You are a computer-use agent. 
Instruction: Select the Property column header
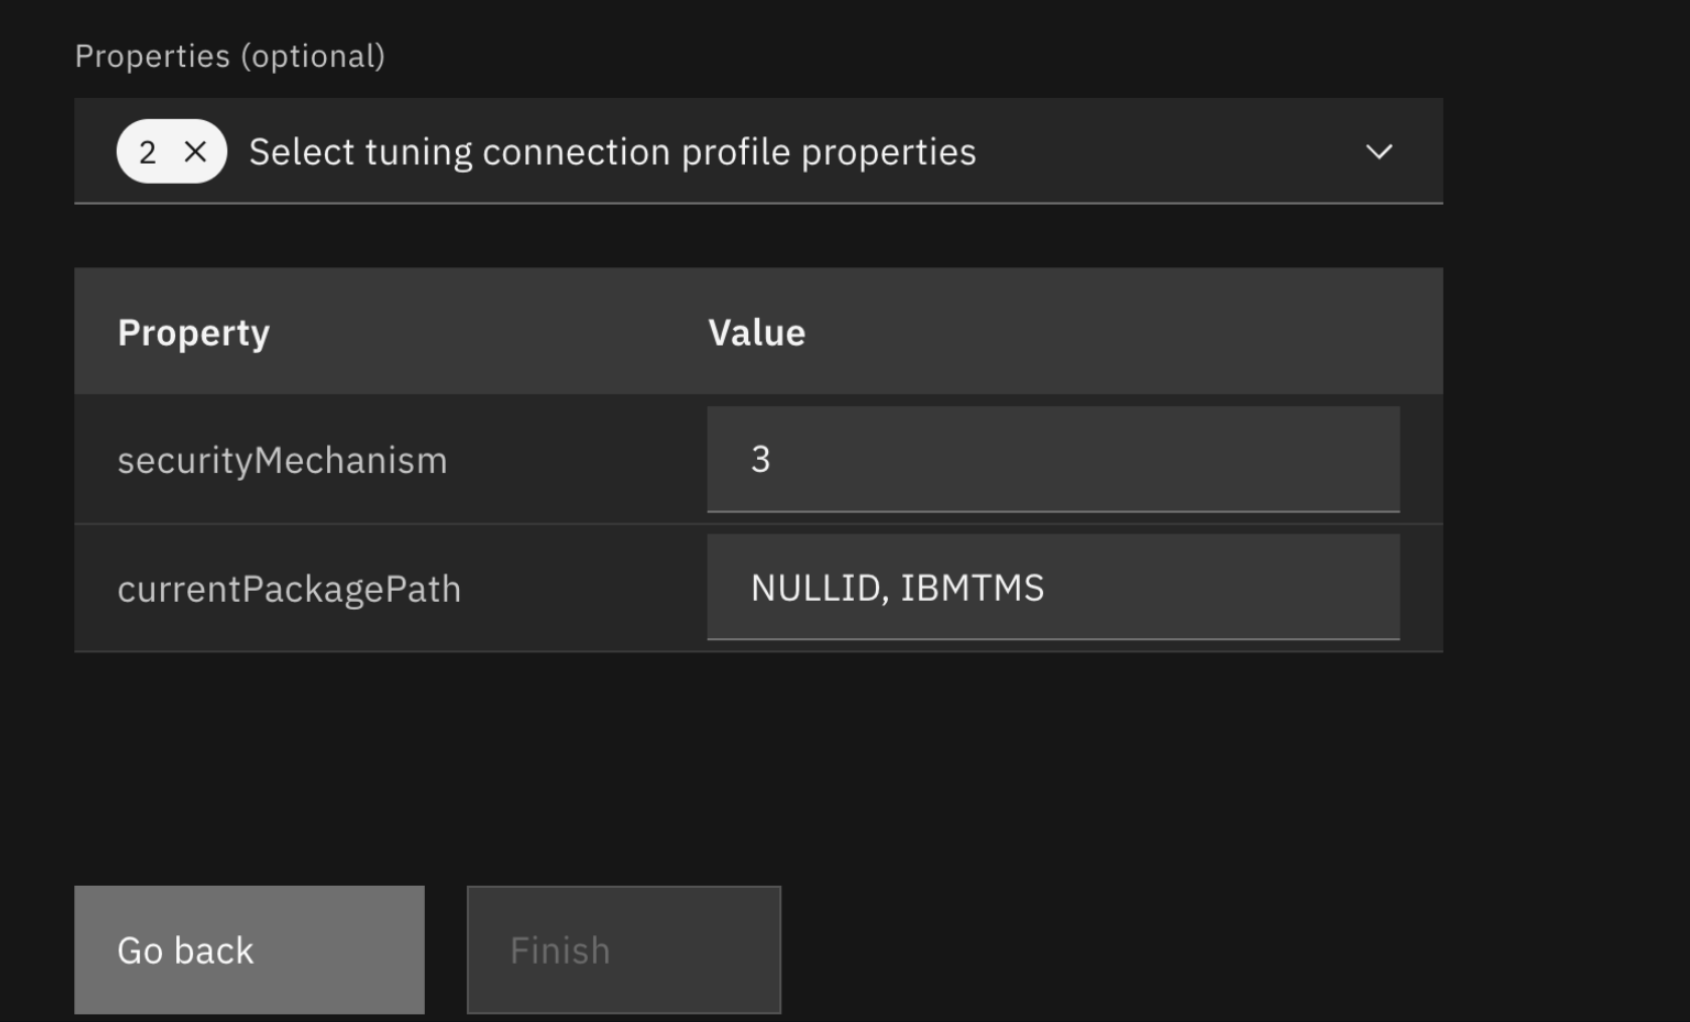click(x=193, y=332)
